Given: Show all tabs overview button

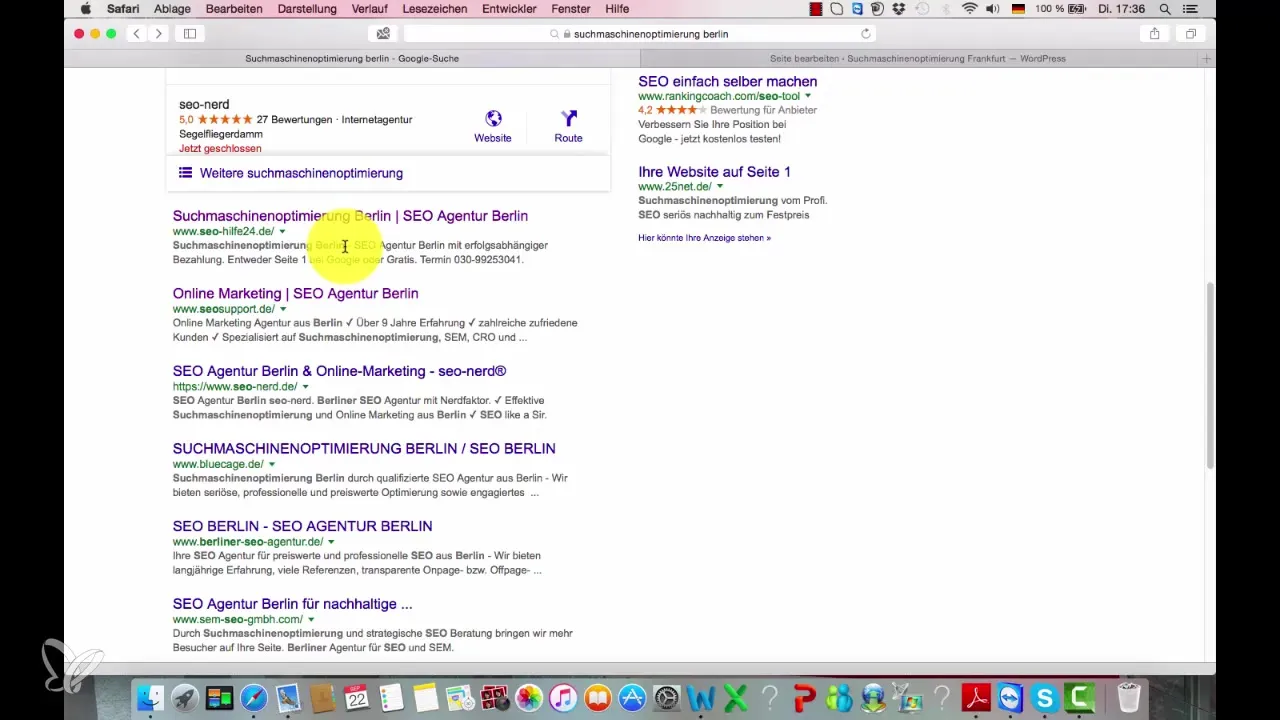Looking at the screenshot, I should [x=1191, y=33].
